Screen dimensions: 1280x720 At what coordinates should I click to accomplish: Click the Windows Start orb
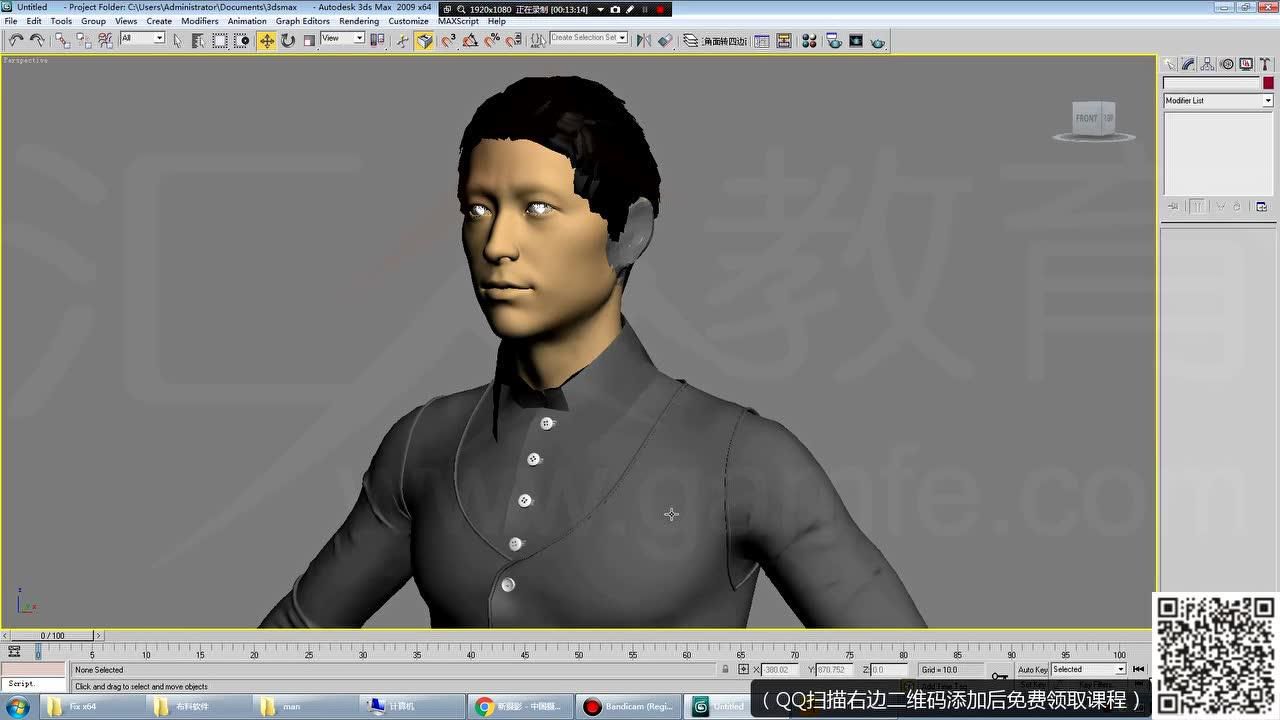(17, 706)
